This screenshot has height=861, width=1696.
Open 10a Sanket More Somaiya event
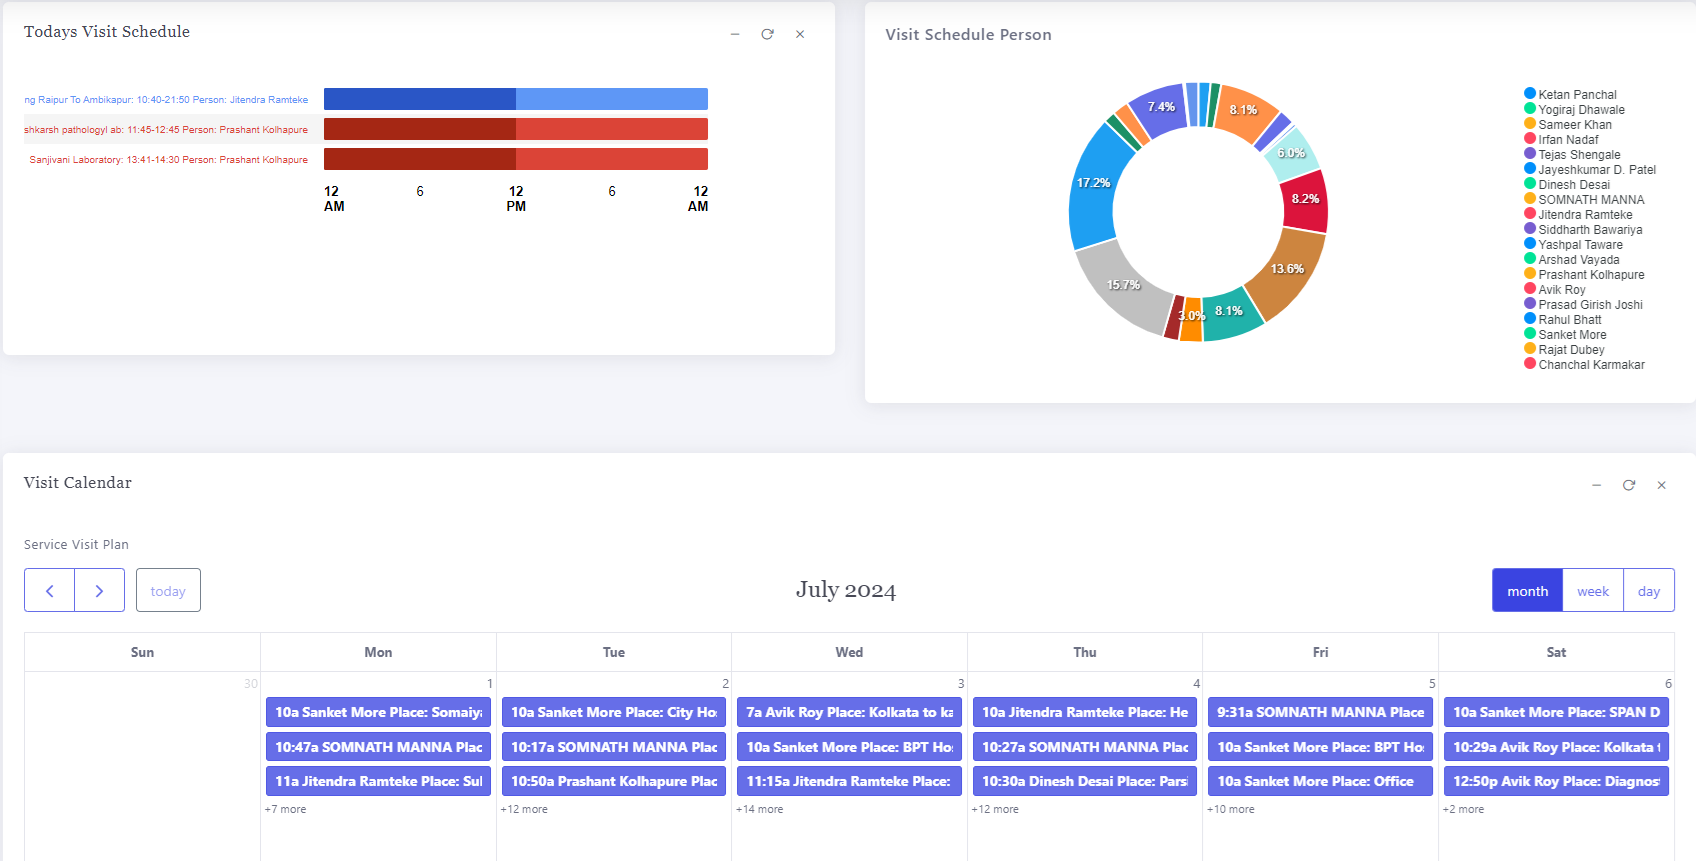(378, 712)
